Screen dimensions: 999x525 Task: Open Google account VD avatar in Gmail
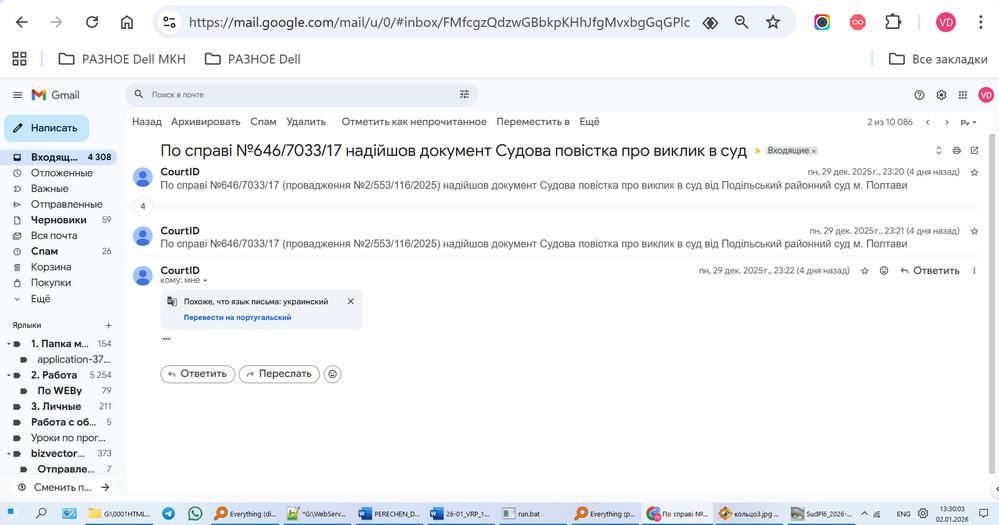pyautogui.click(x=986, y=95)
